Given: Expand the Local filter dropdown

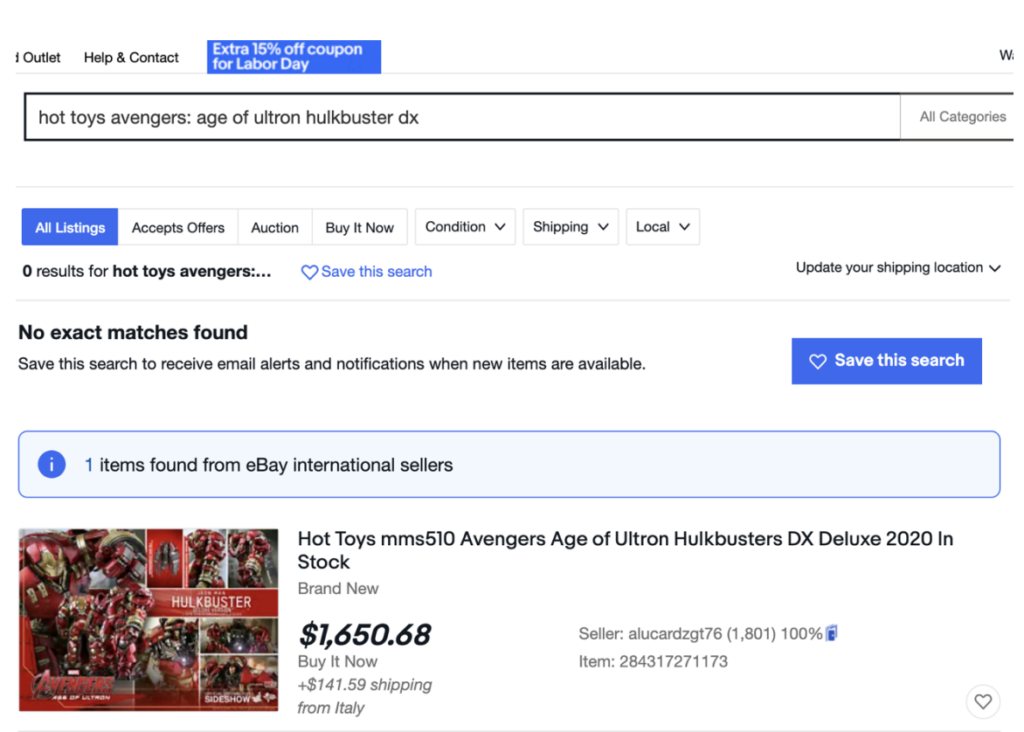Looking at the screenshot, I should click(662, 227).
